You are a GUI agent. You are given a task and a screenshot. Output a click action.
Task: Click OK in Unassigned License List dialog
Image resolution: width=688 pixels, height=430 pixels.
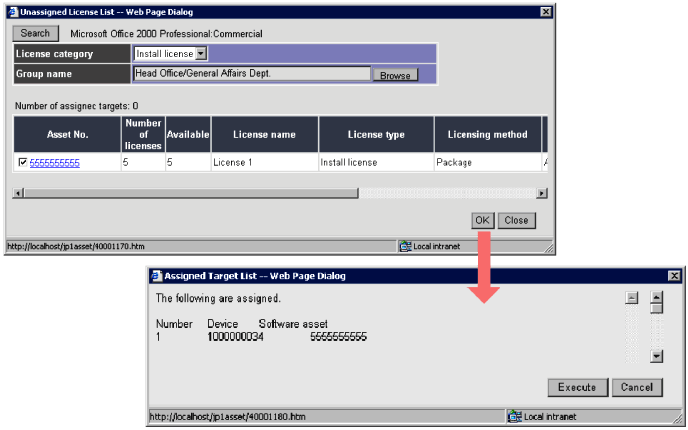pyautogui.click(x=483, y=220)
